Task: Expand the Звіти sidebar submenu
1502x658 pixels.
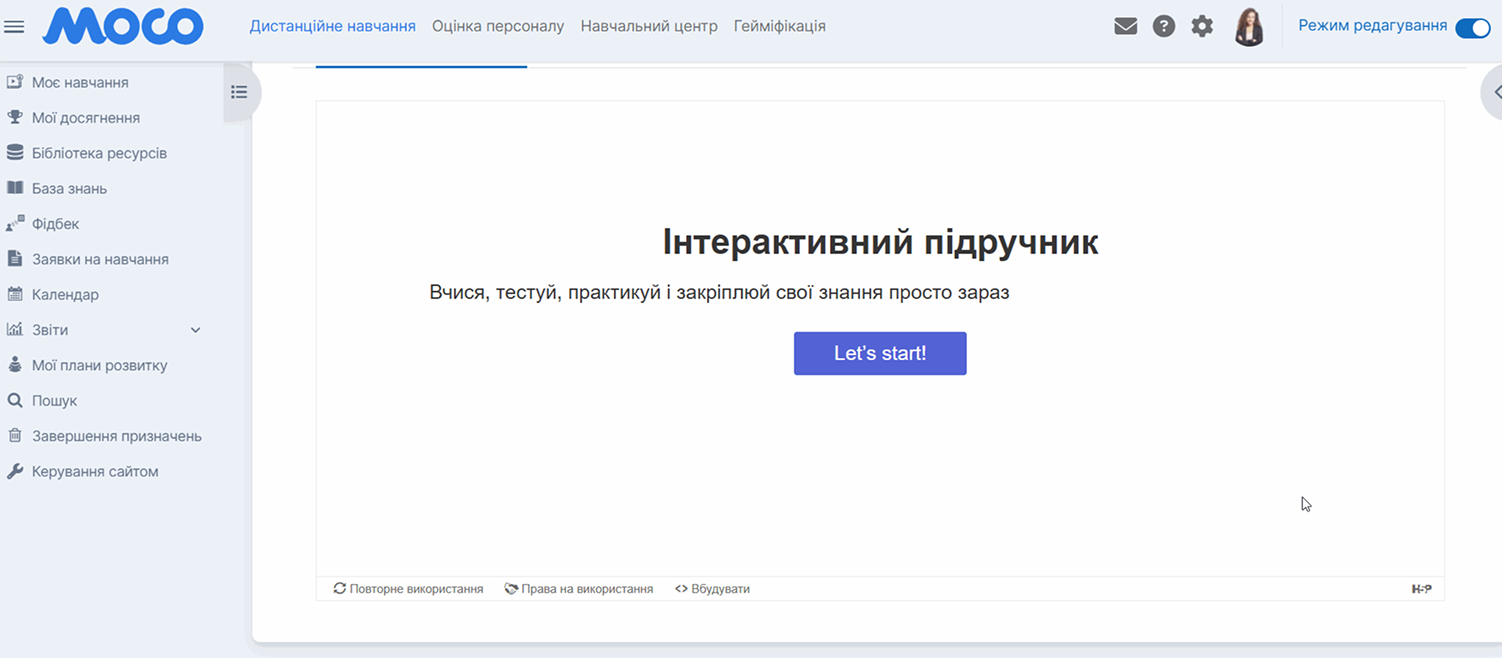Action: 196,330
